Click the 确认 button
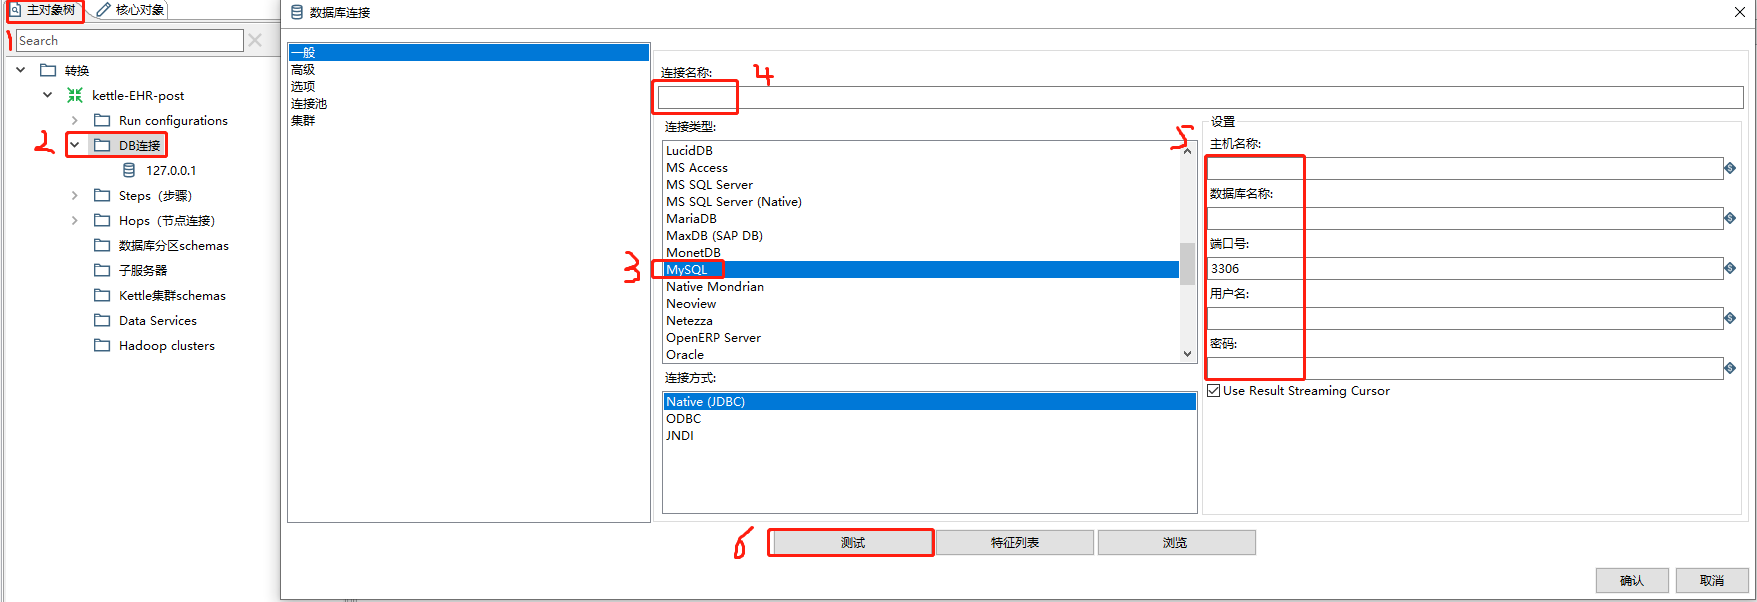The image size is (1757, 602). tap(1631, 580)
